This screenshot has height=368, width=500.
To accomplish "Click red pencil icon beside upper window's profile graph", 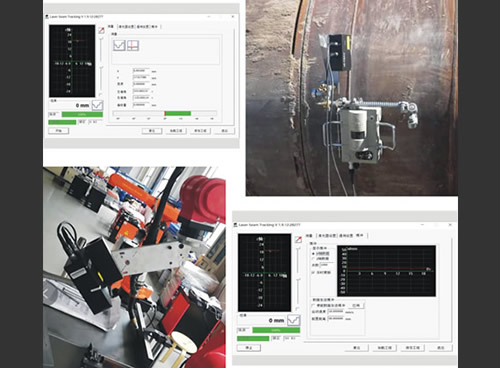I will click(101, 31).
